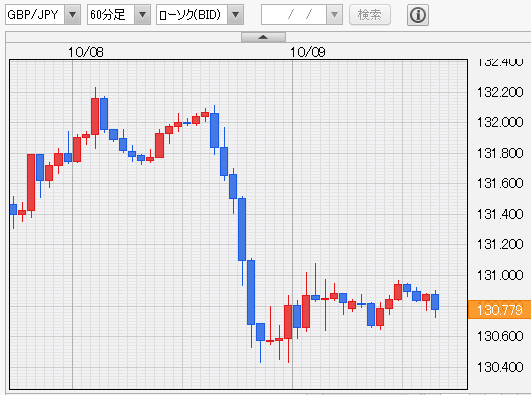531x395 pixels.
Task: Open the date picker dropdown arrow
Action: click(334, 15)
